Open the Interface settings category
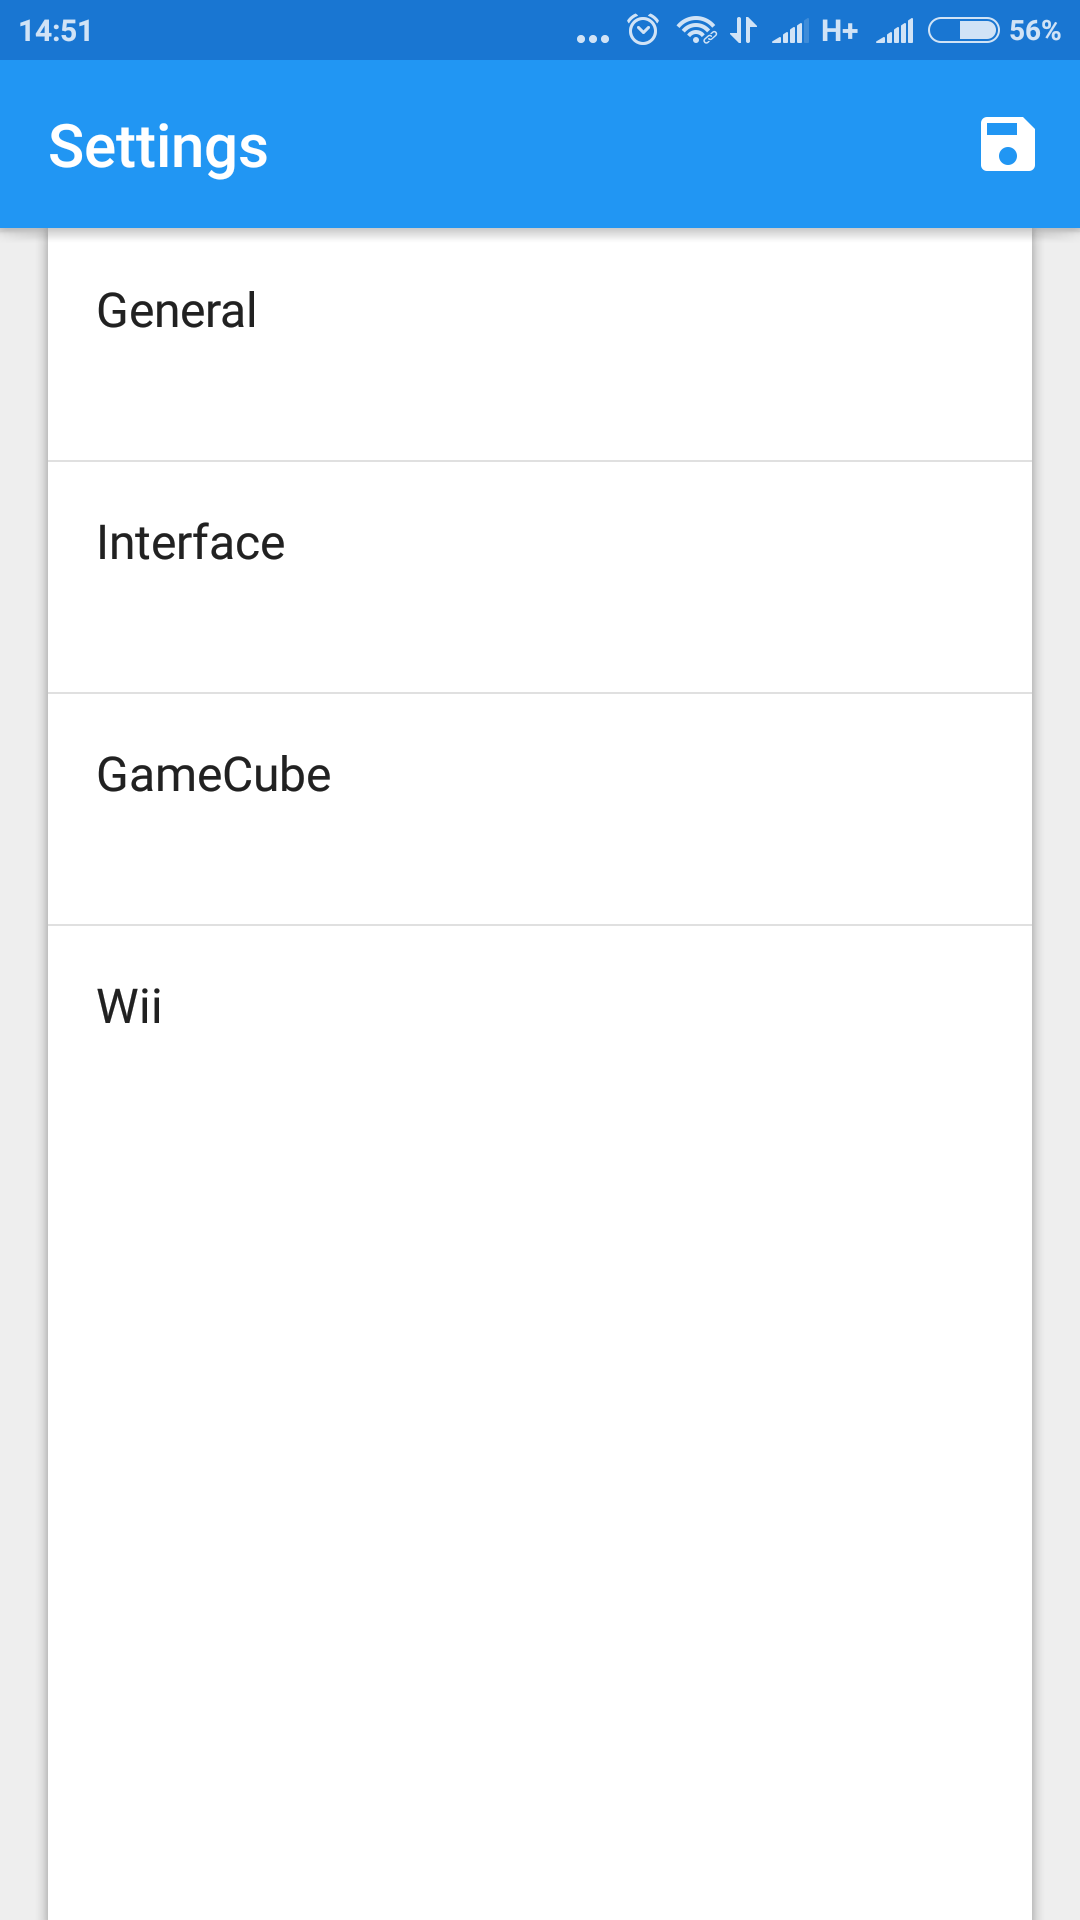 pos(540,577)
